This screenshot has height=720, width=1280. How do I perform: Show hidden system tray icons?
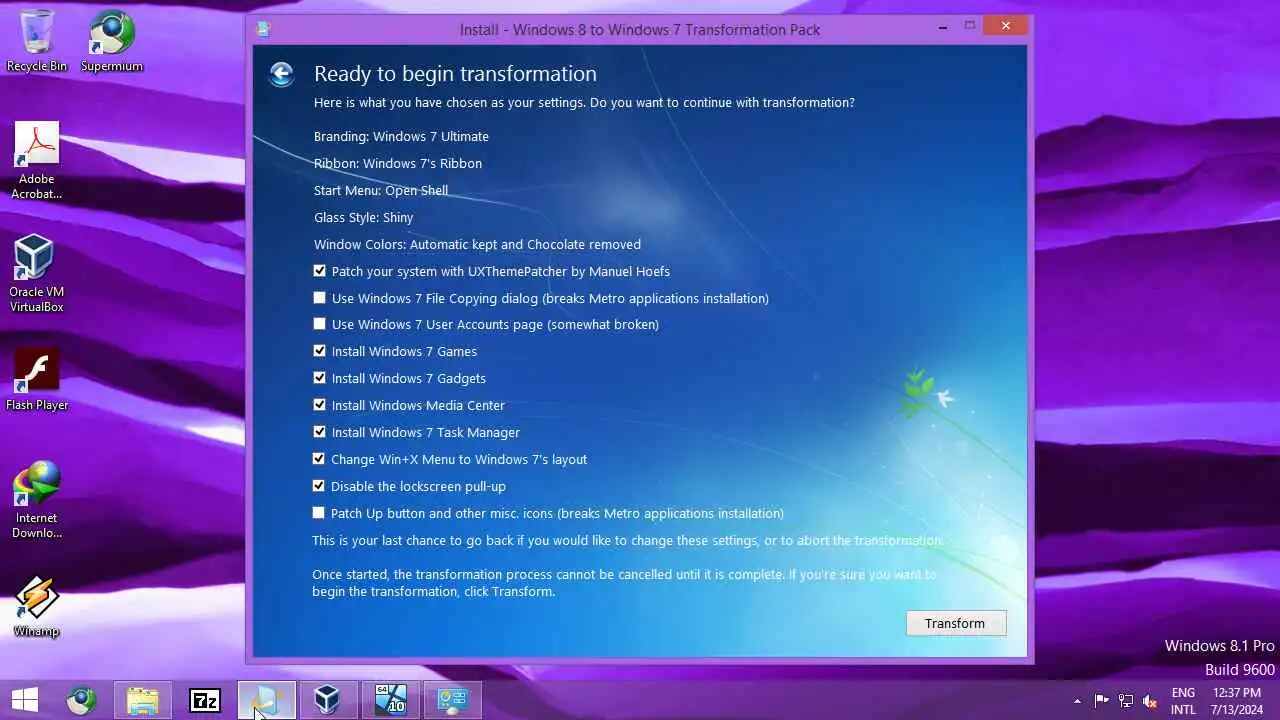(1077, 701)
